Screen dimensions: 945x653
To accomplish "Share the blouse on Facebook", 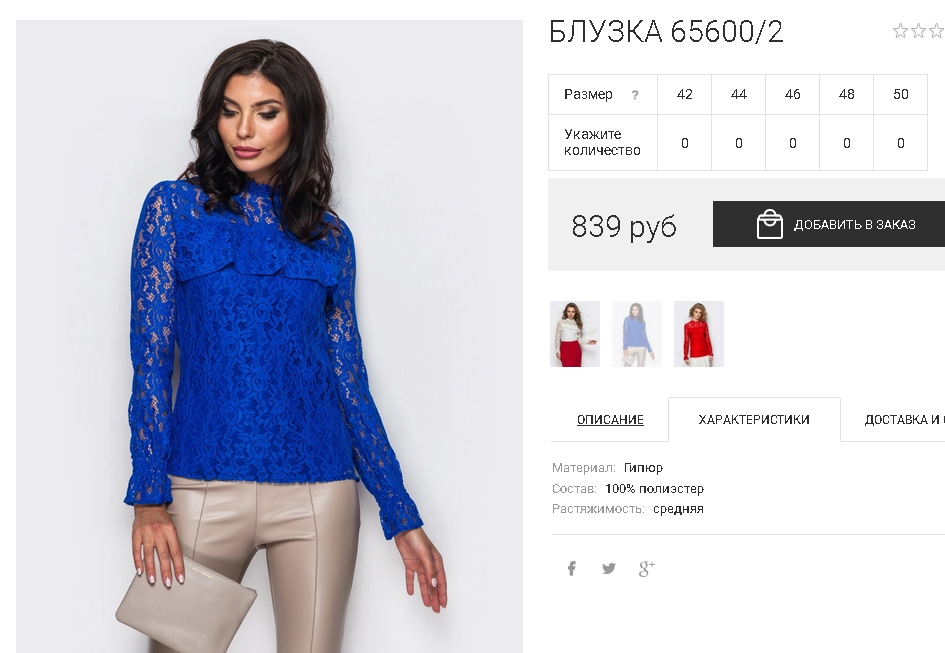I will 571,568.
